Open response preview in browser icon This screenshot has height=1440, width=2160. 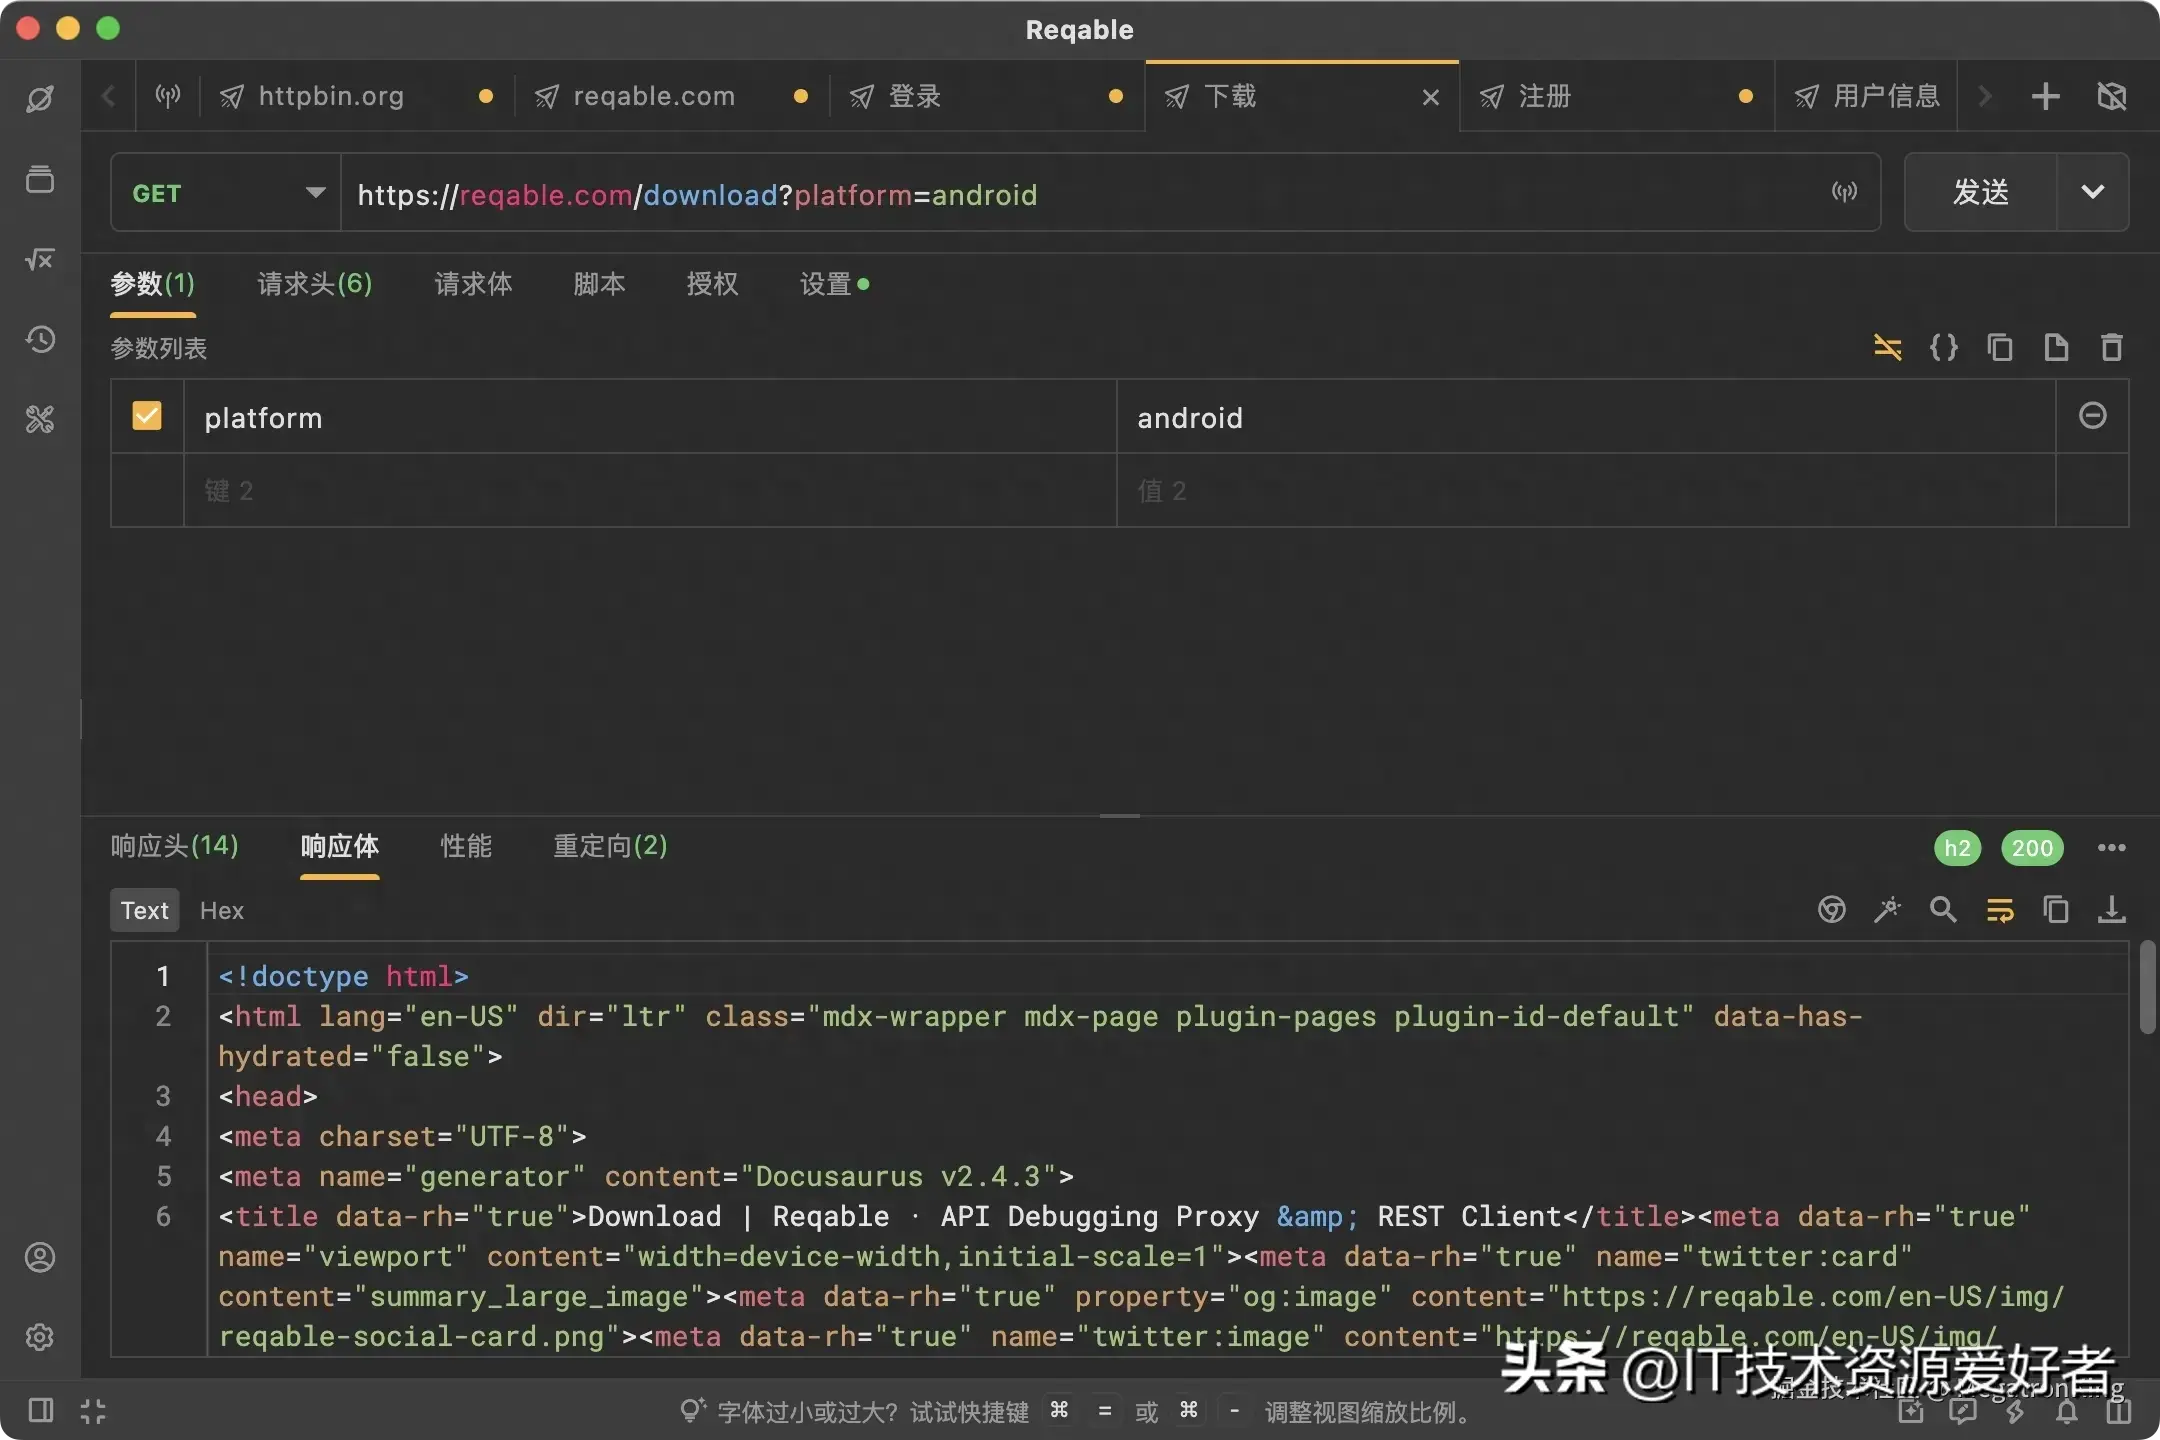point(1832,909)
